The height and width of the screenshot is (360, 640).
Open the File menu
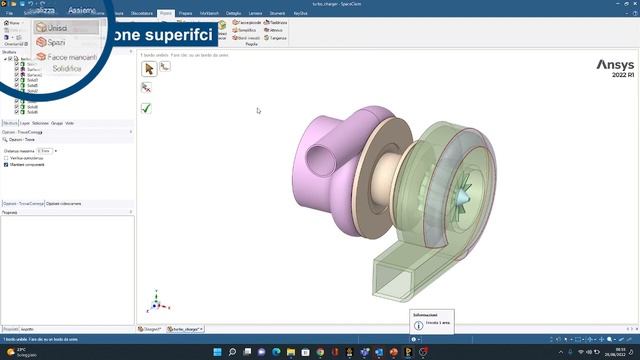pos(9,13)
